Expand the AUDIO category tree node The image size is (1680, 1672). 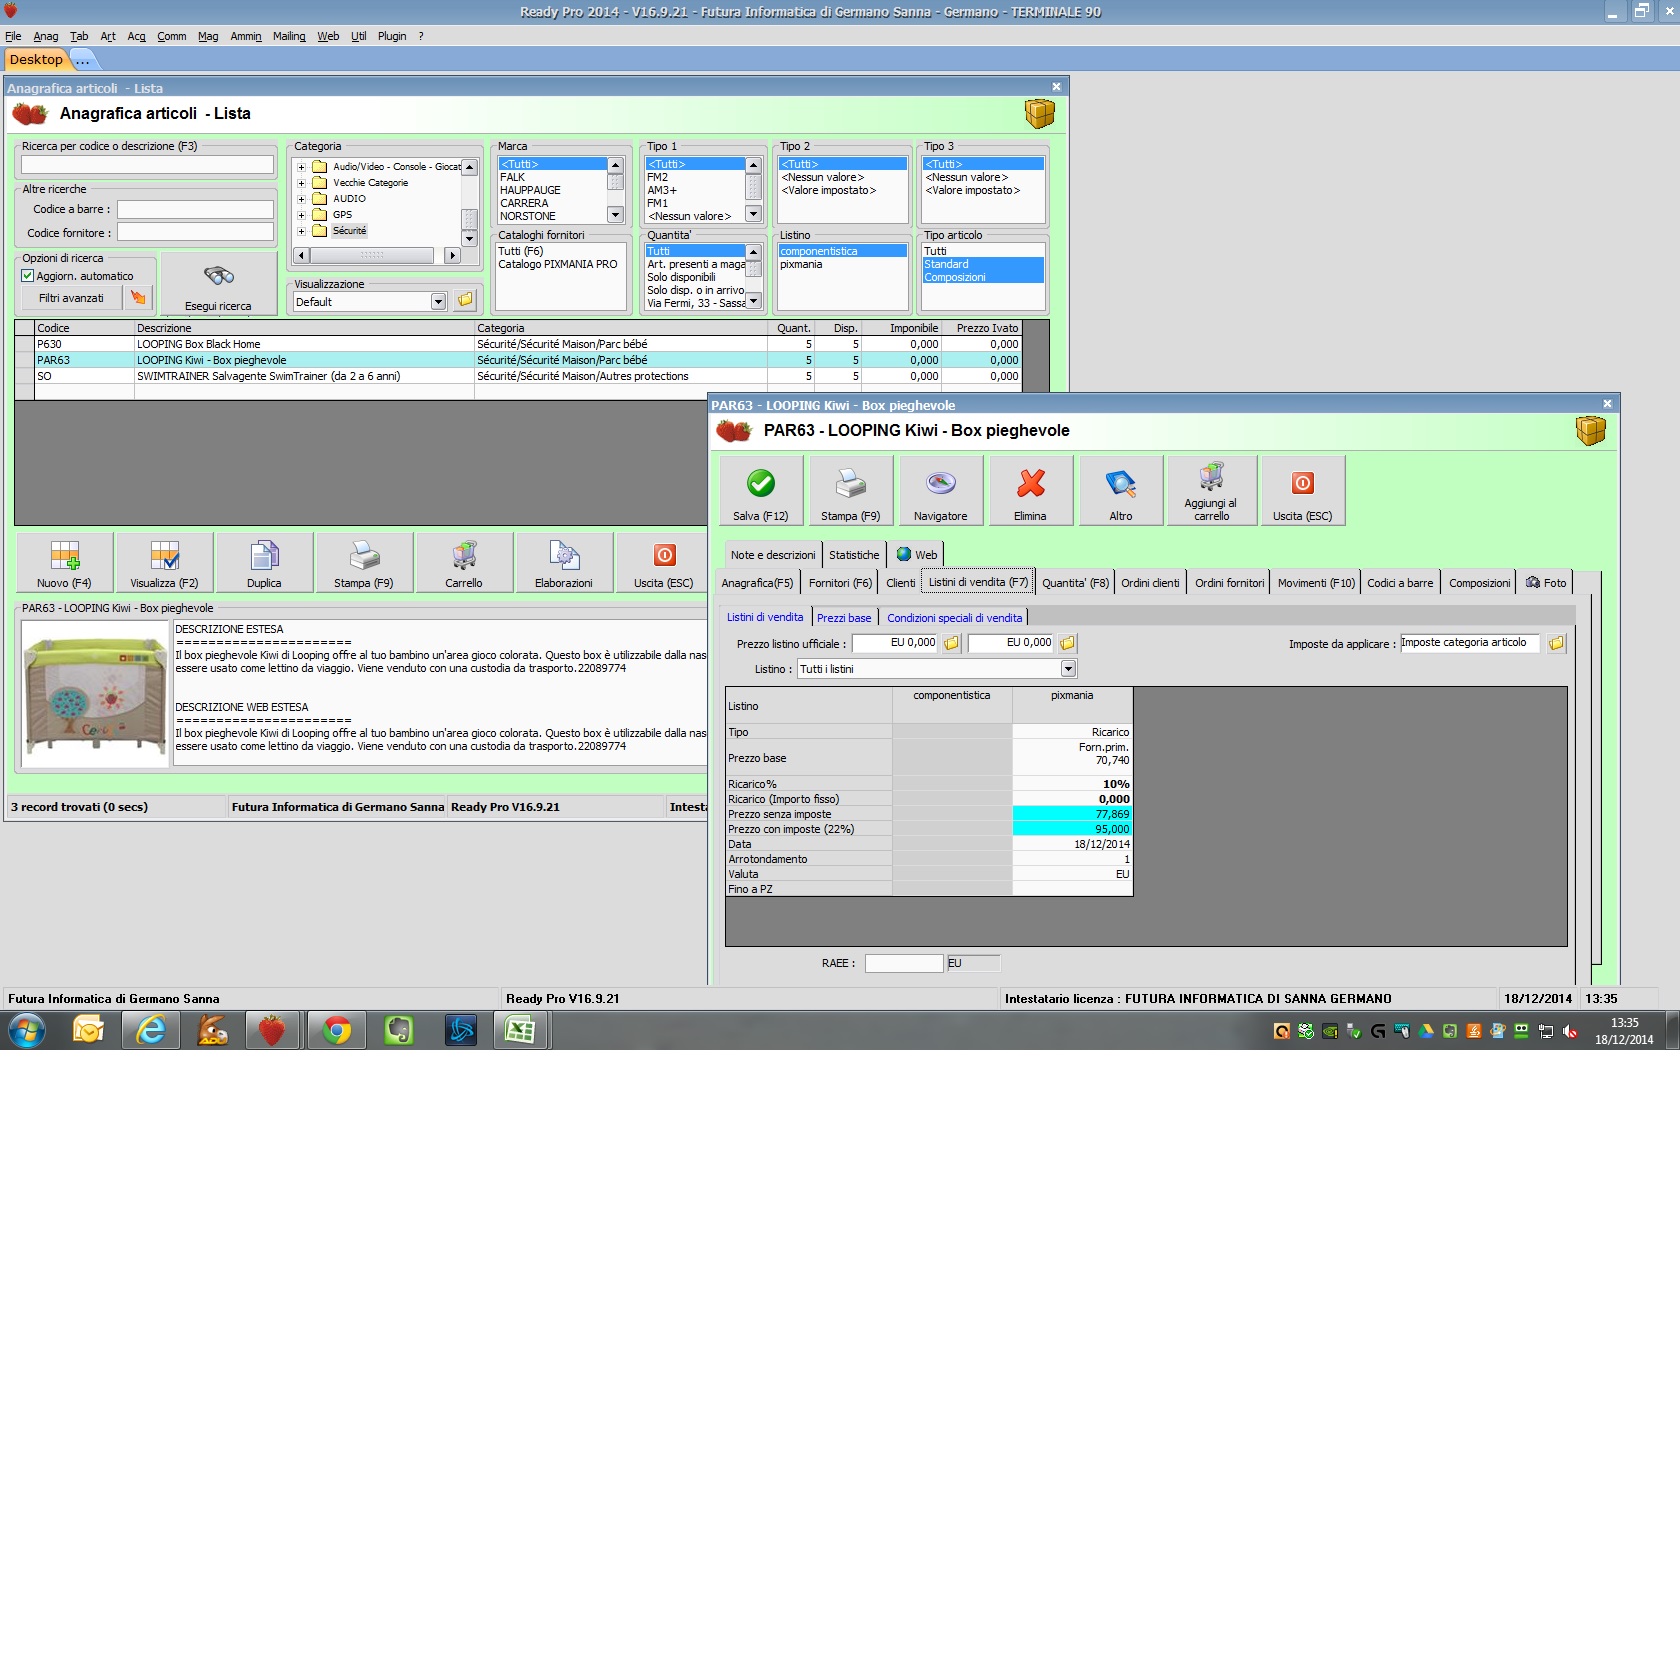click(301, 199)
